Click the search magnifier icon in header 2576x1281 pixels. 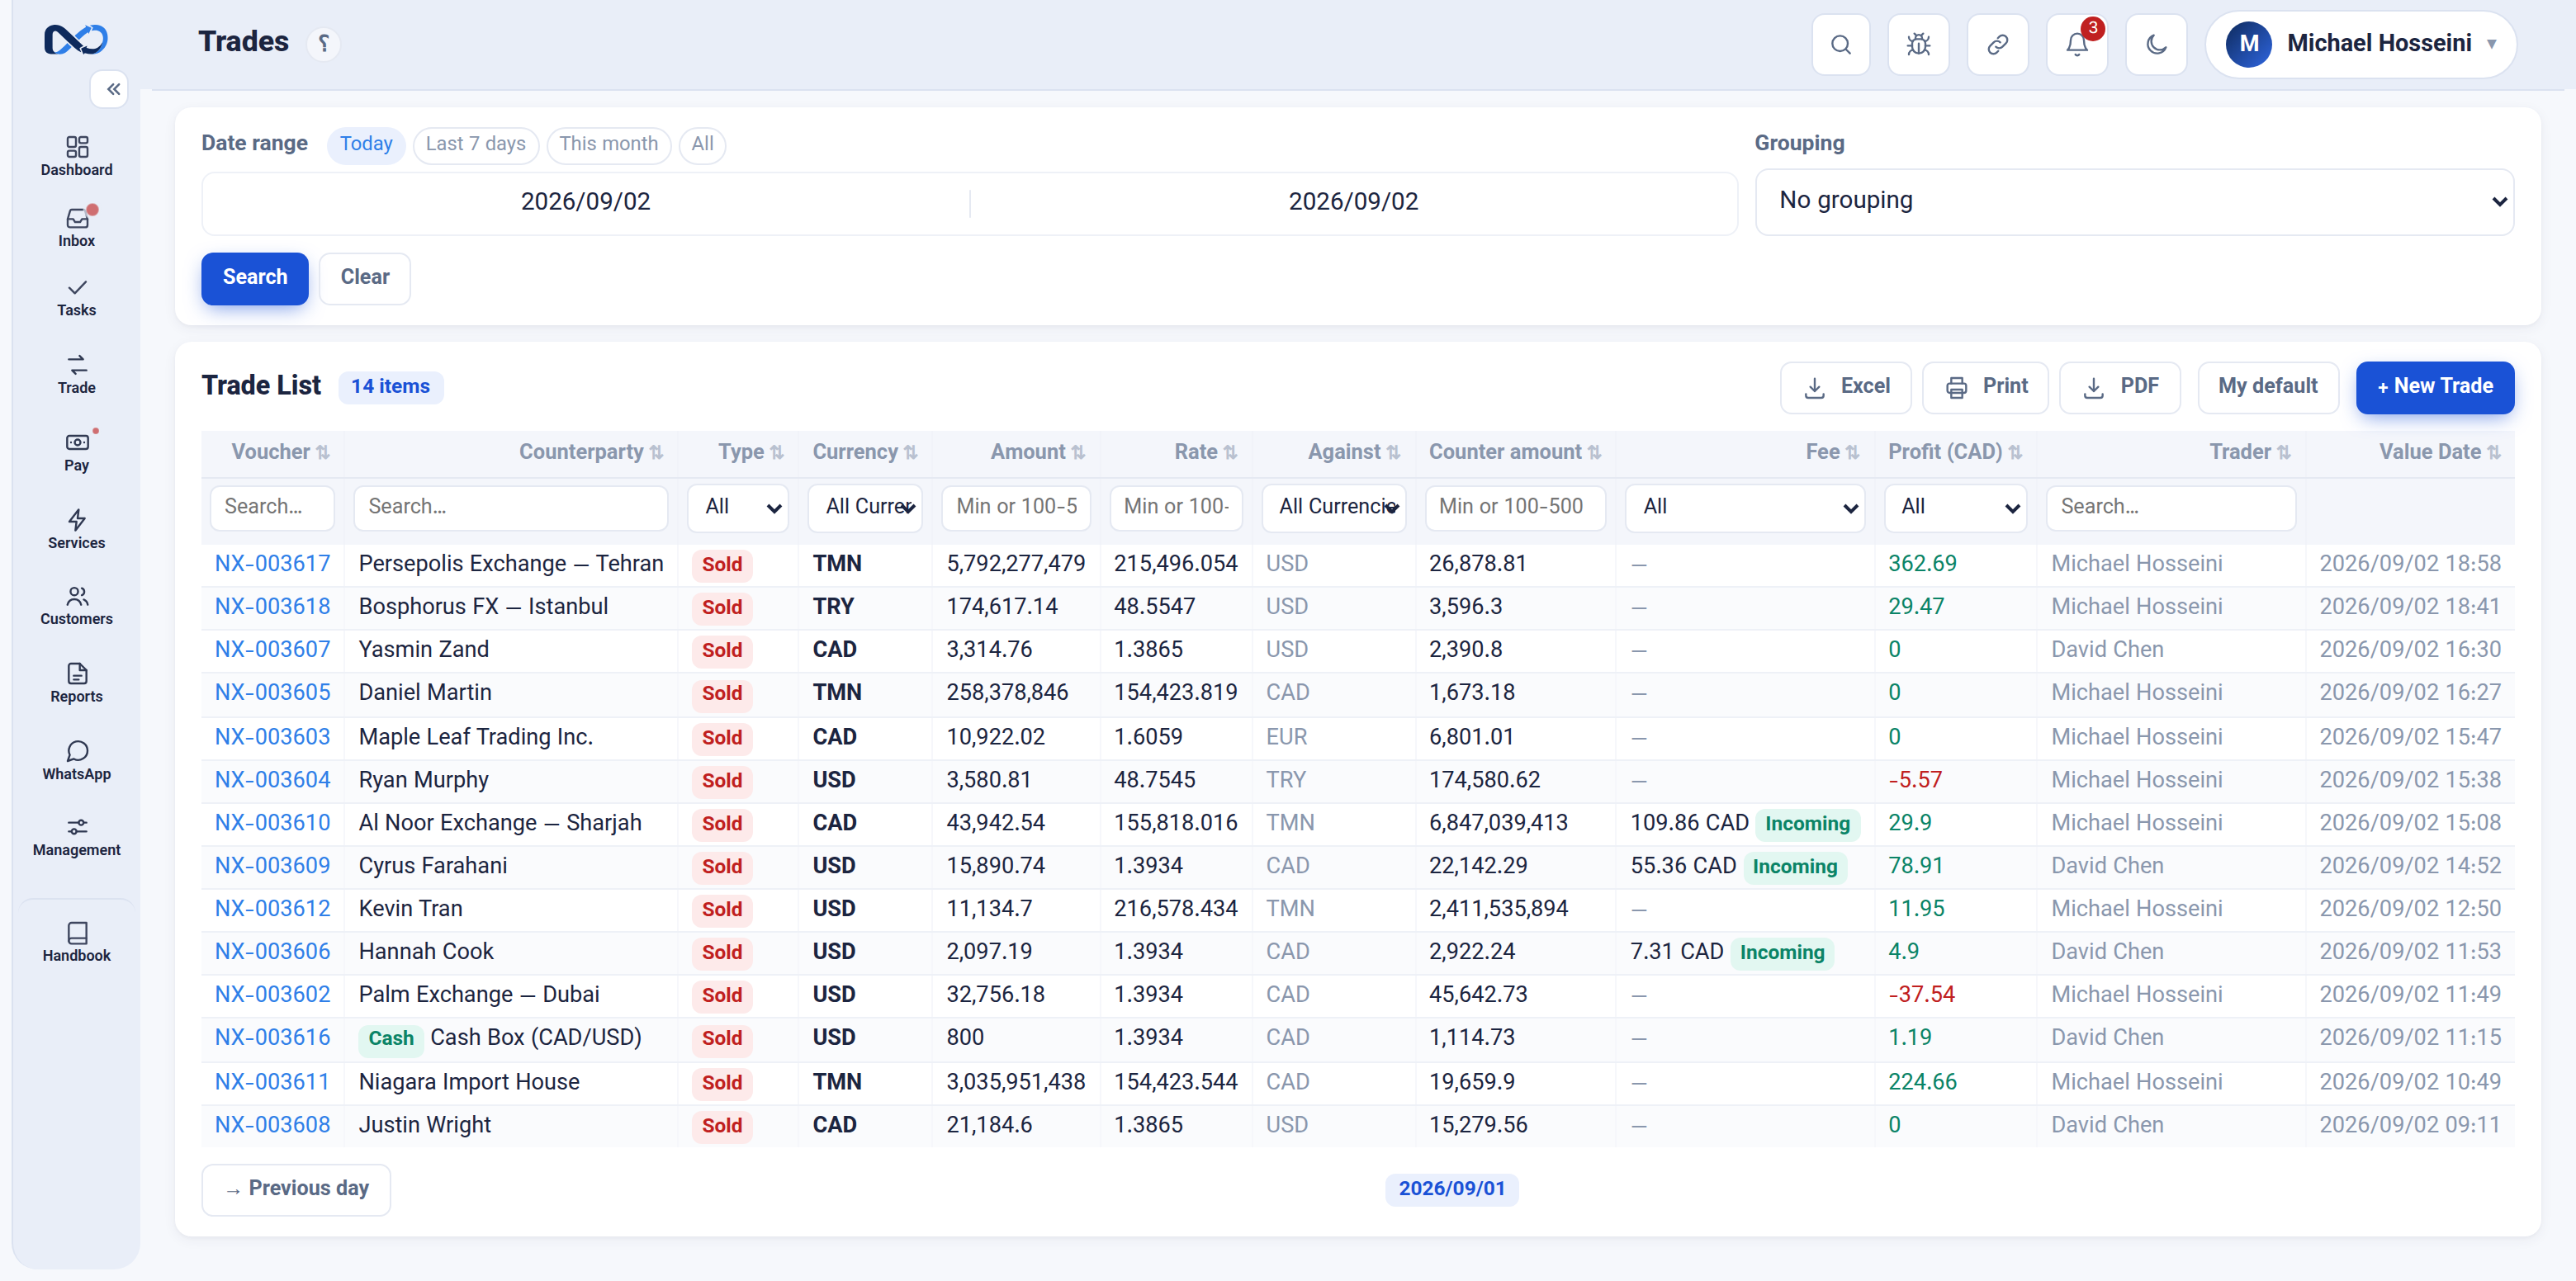click(1840, 44)
